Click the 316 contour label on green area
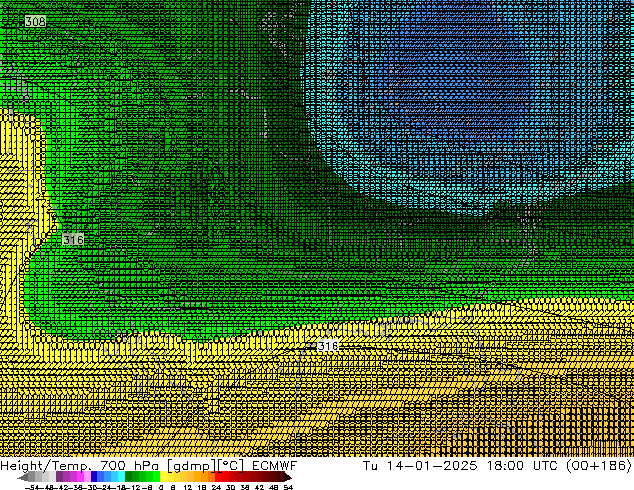The height and width of the screenshot is (490, 634). pos(73,240)
